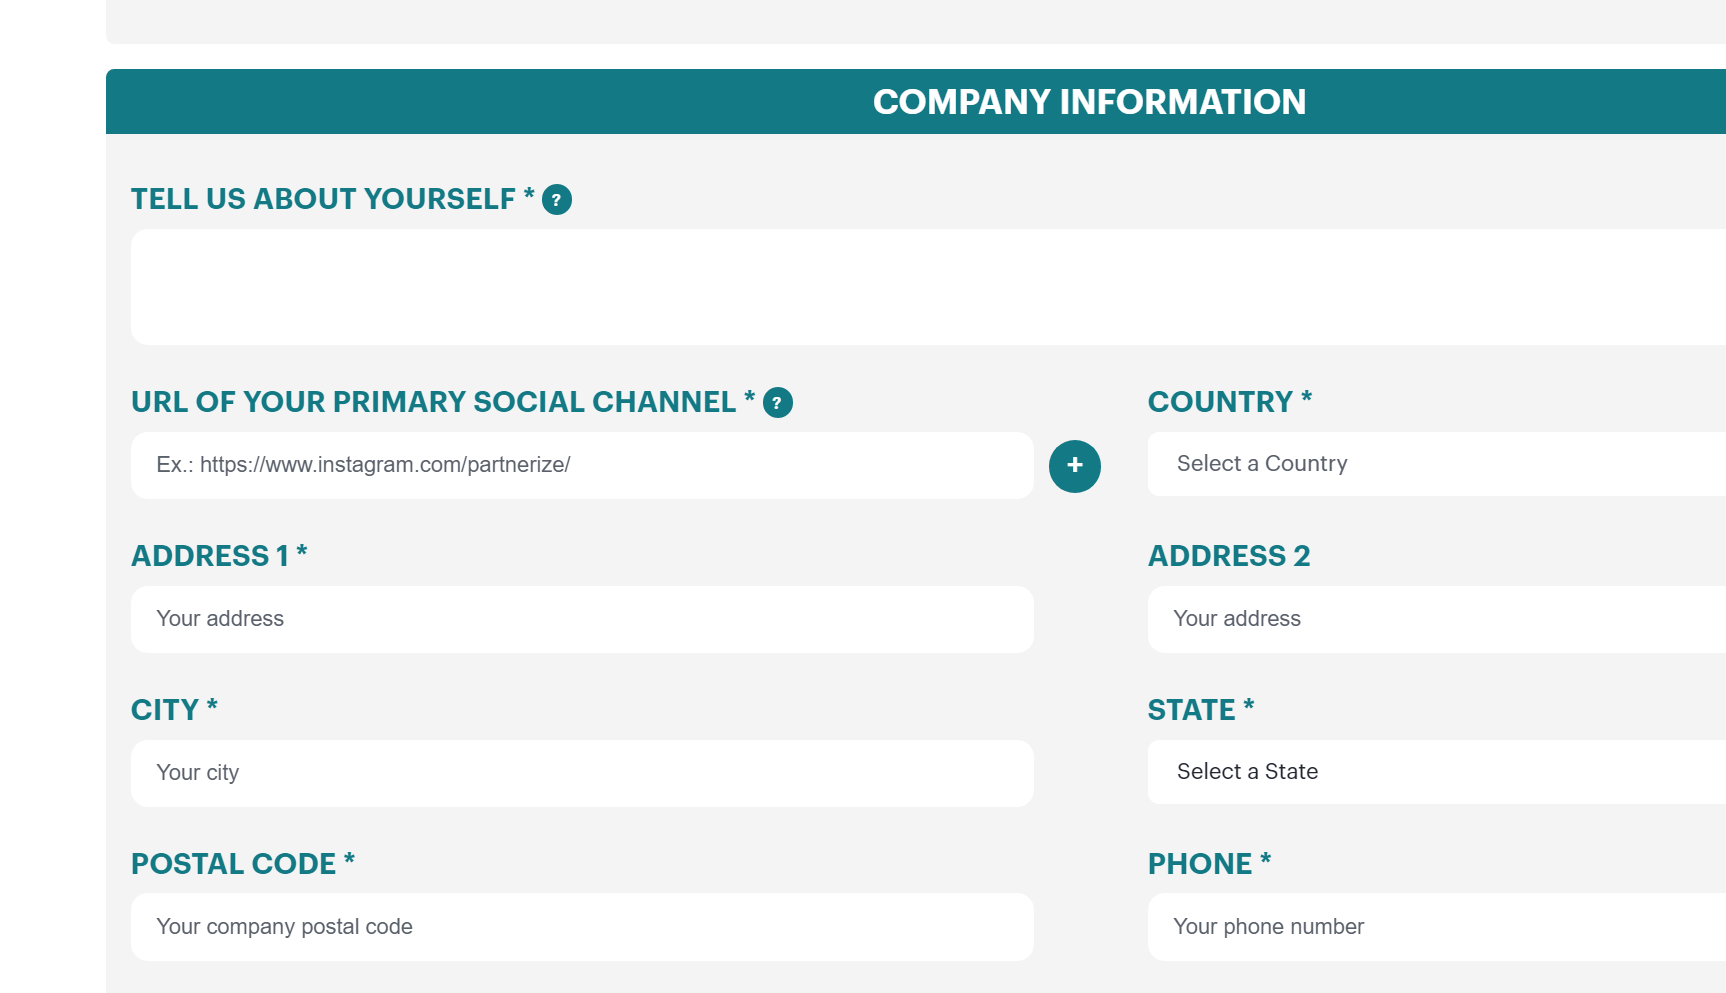
Task: Click the Address 1 label text
Action: pos(210,556)
